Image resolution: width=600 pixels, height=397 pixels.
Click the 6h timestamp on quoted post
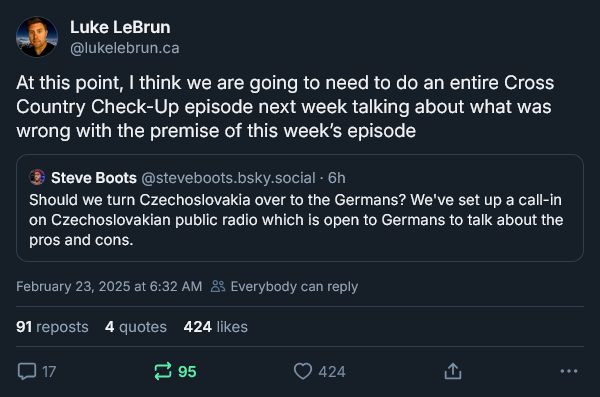tap(337, 178)
